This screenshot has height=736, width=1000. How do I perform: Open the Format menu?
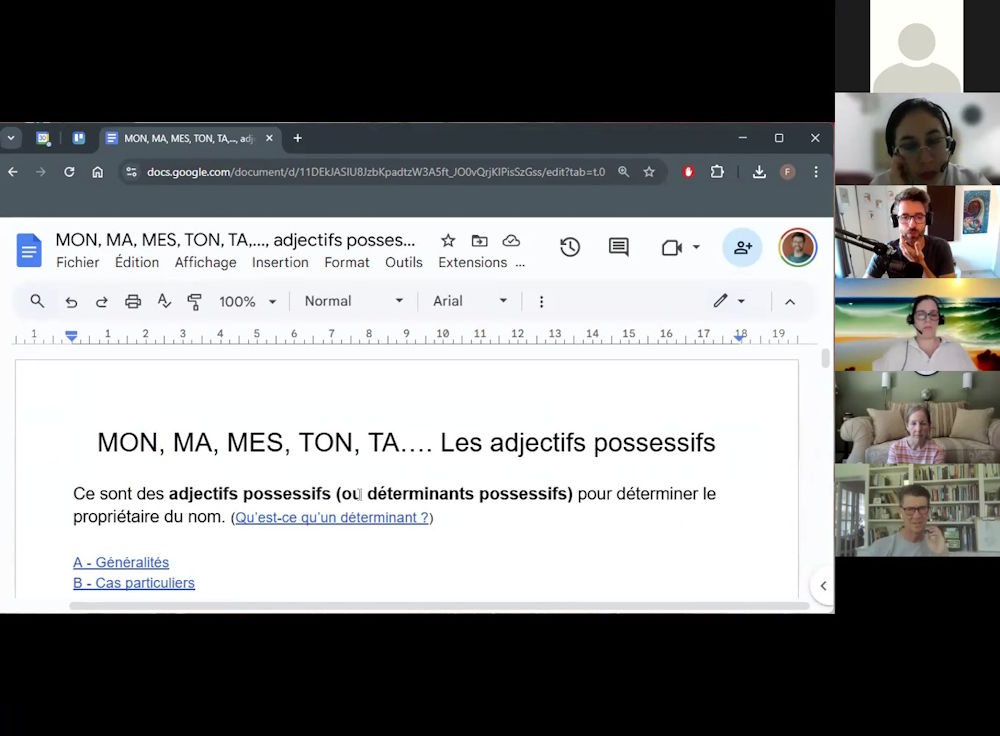tap(347, 262)
